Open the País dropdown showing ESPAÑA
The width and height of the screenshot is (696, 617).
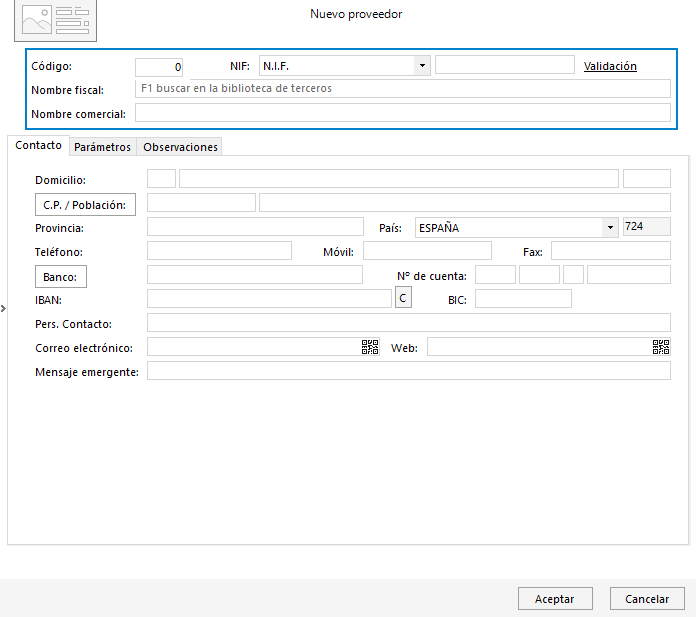click(x=610, y=227)
